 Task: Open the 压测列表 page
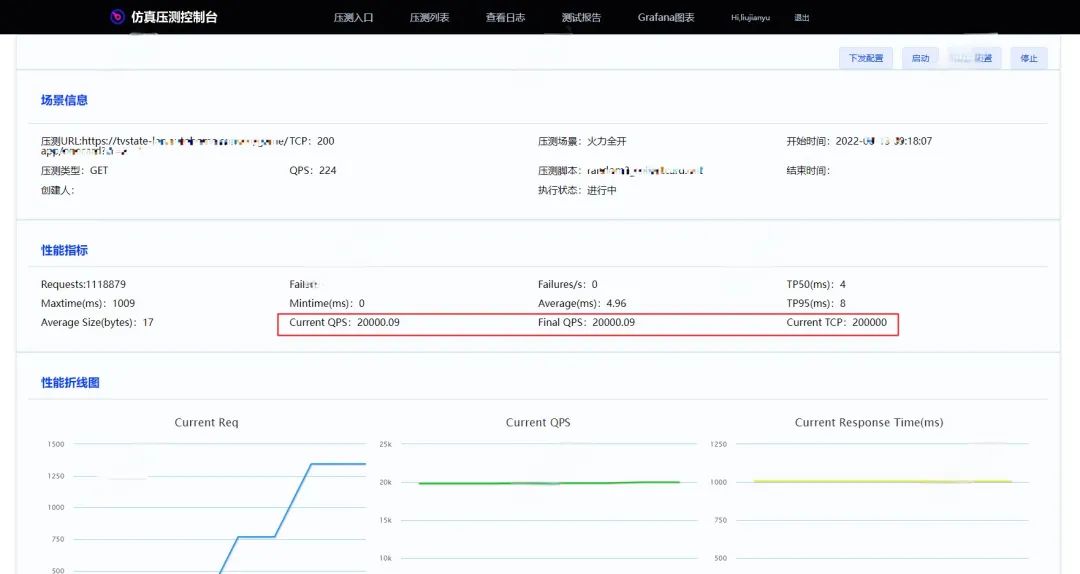[x=429, y=17]
